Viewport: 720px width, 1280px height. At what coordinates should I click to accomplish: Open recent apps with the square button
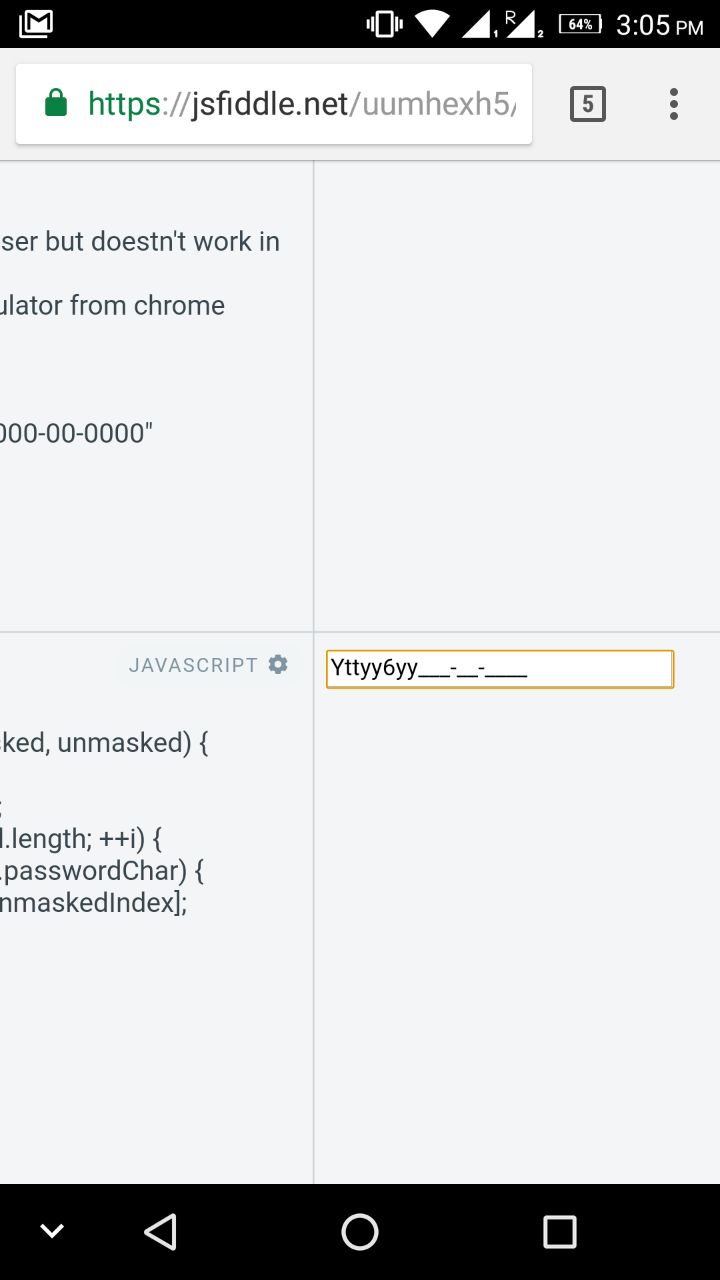click(559, 1231)
